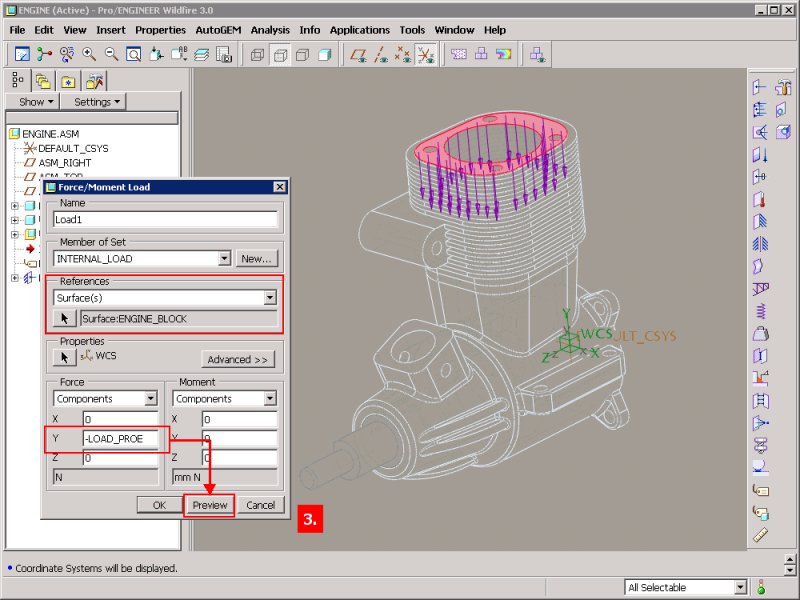Click the Preview button

click(209, 505)
